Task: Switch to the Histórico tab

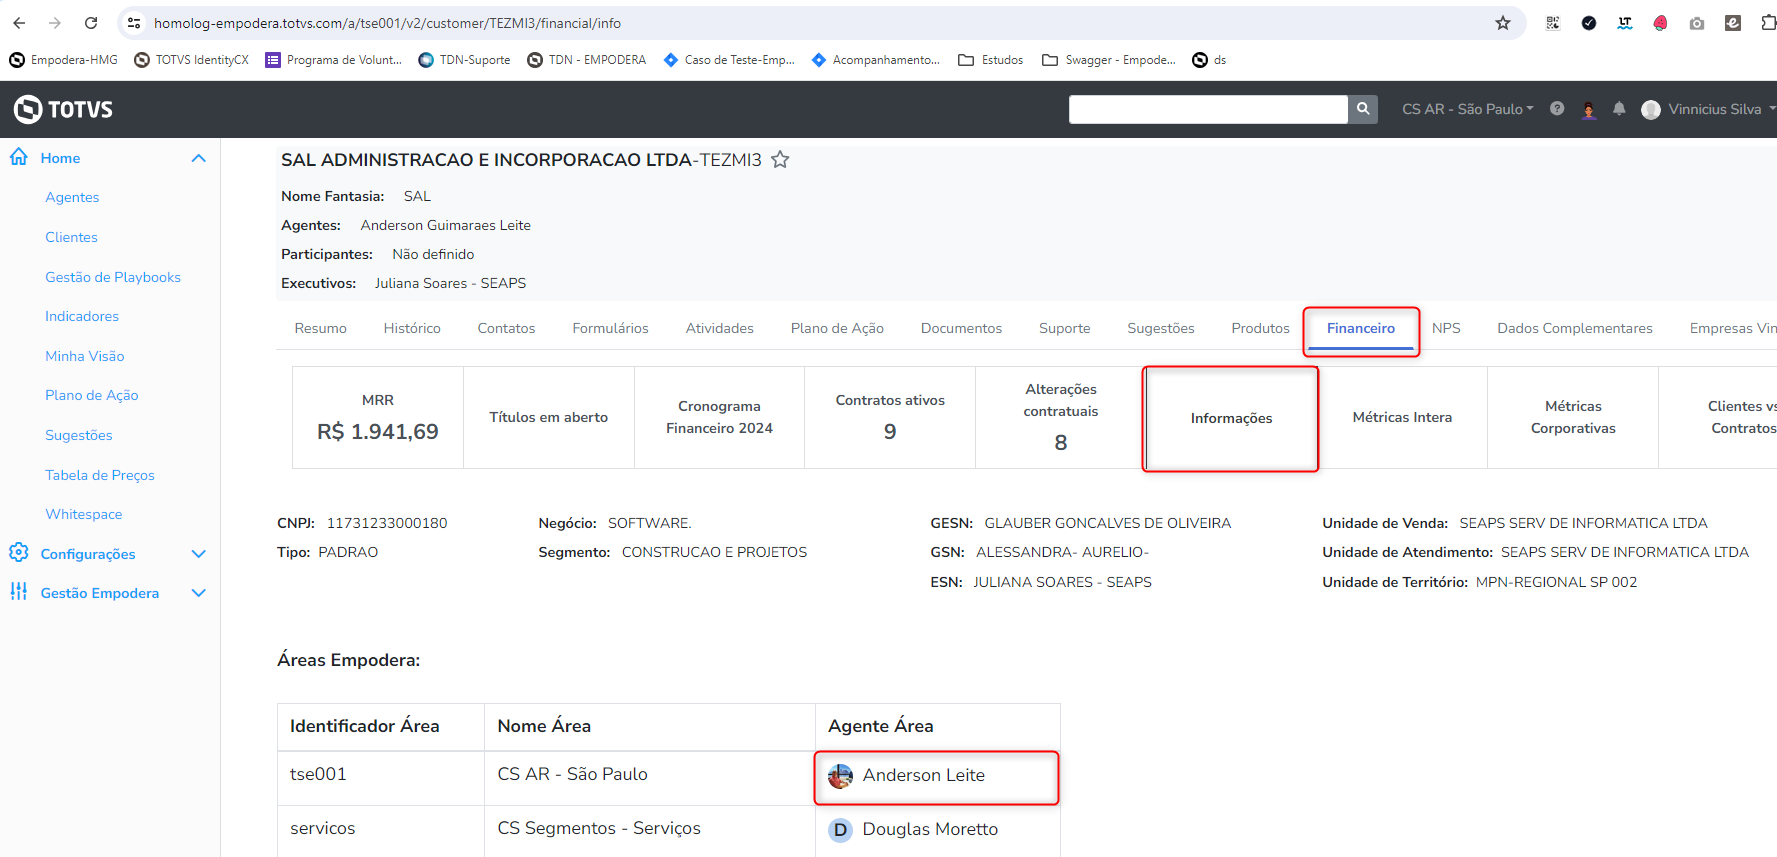Action: (412, 328)
